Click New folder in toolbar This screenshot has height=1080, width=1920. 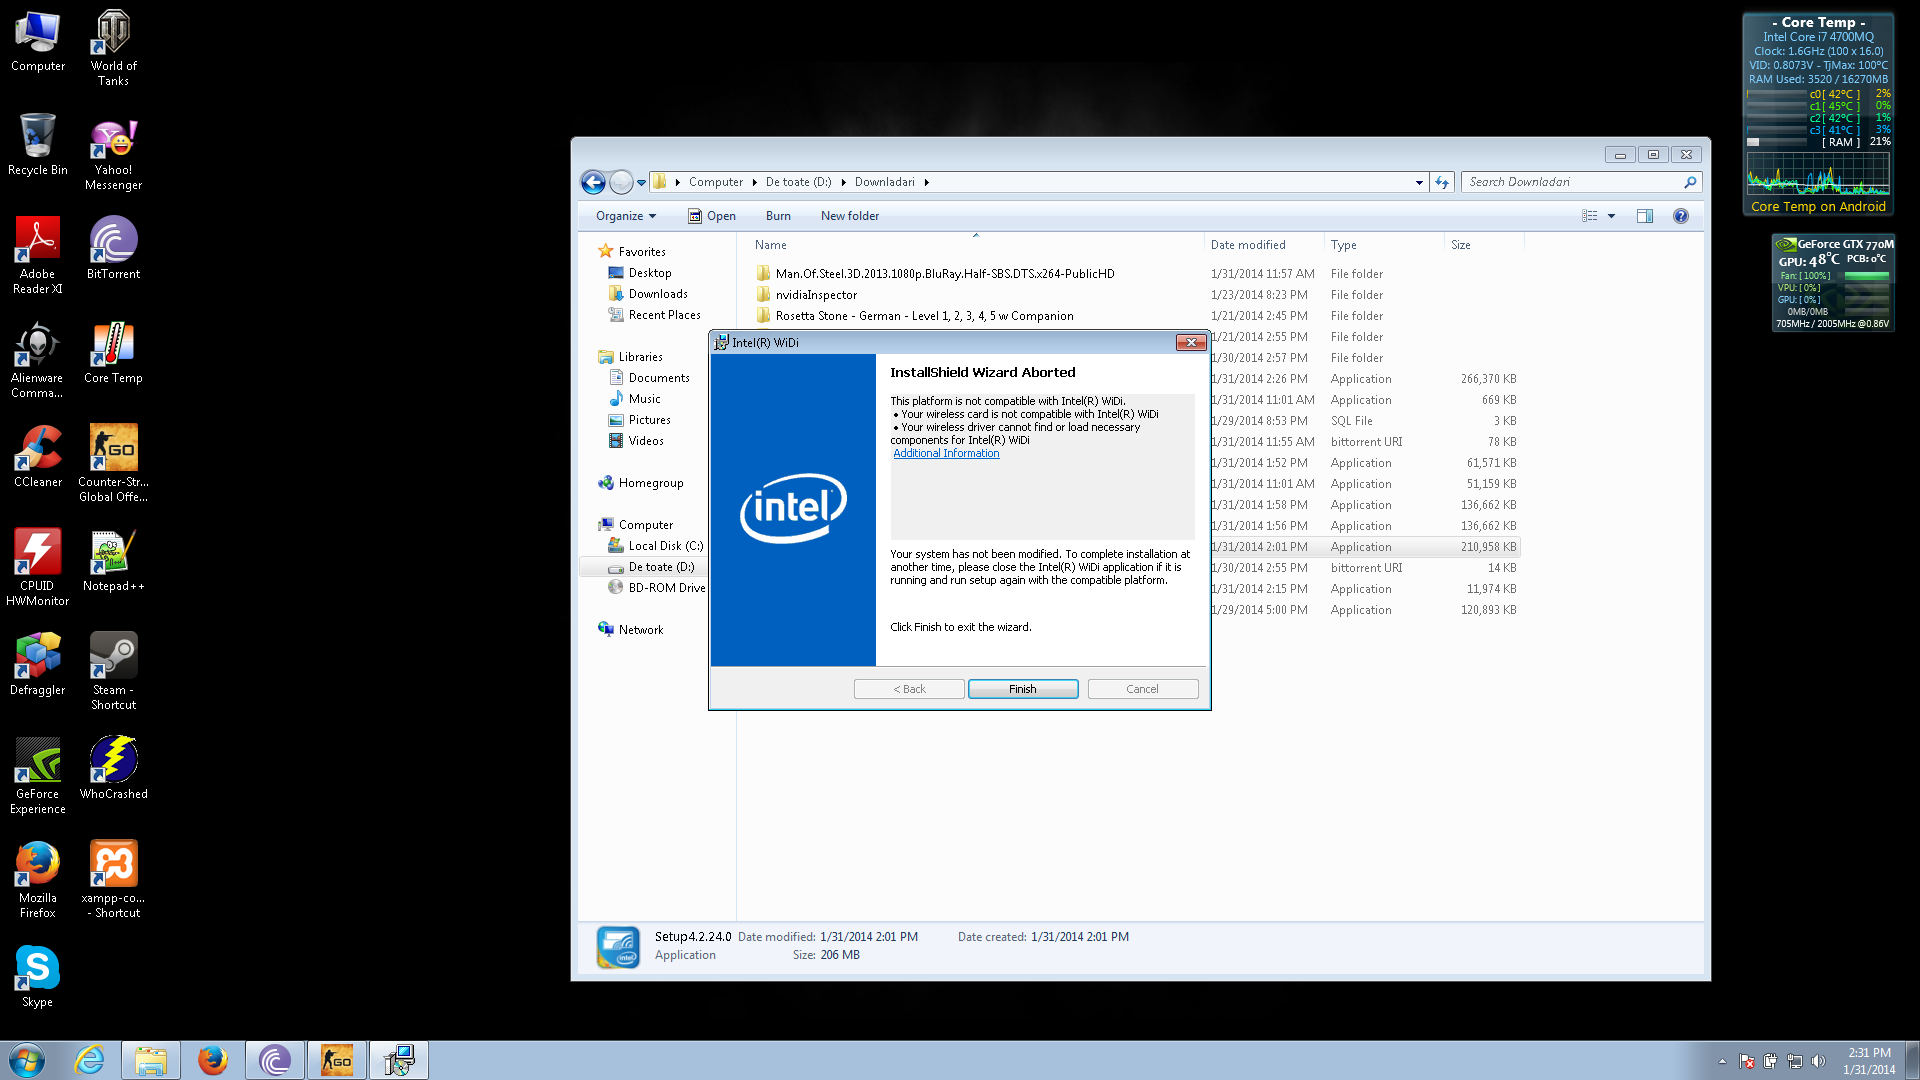(x=850, y=216)
